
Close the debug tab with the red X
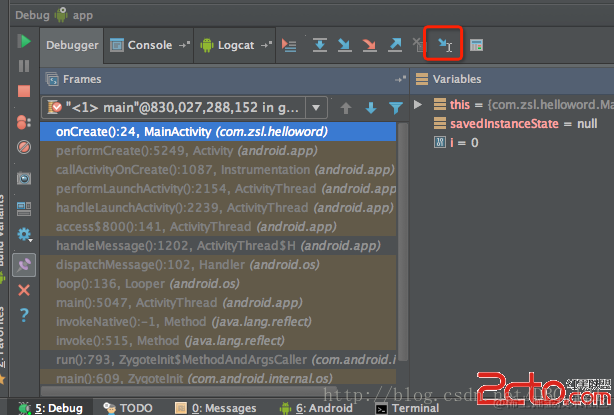coord(24,290)
